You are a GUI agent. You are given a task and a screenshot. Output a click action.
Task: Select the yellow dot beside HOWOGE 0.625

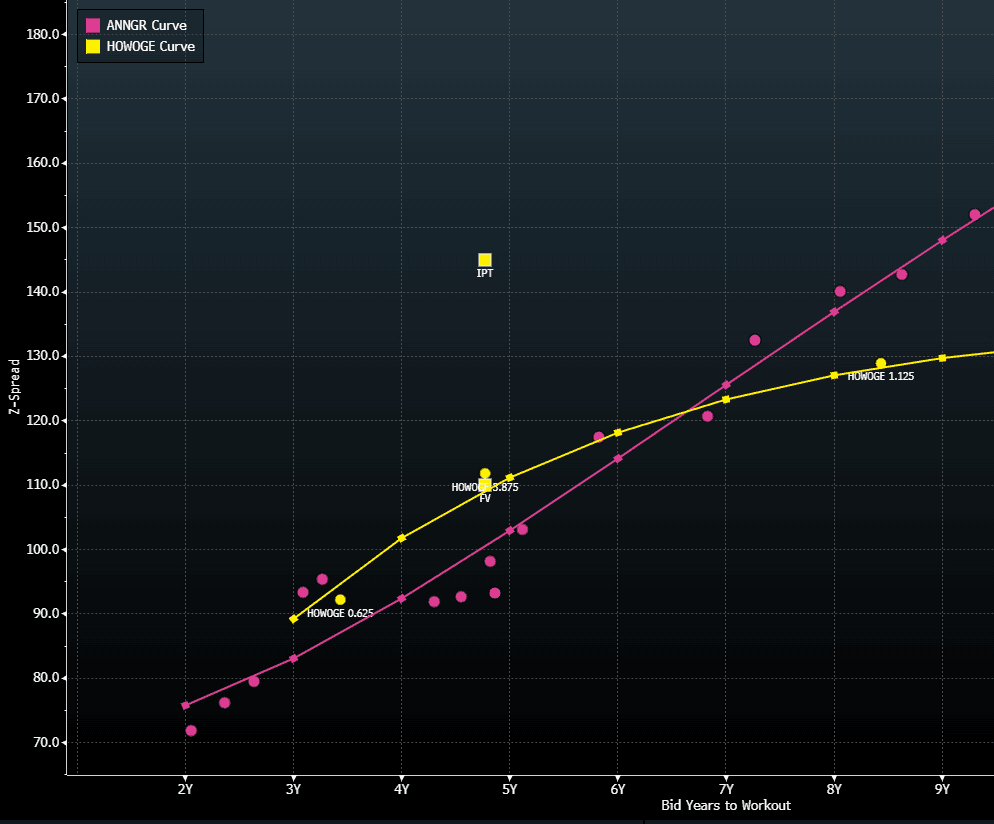click(340, 600)
